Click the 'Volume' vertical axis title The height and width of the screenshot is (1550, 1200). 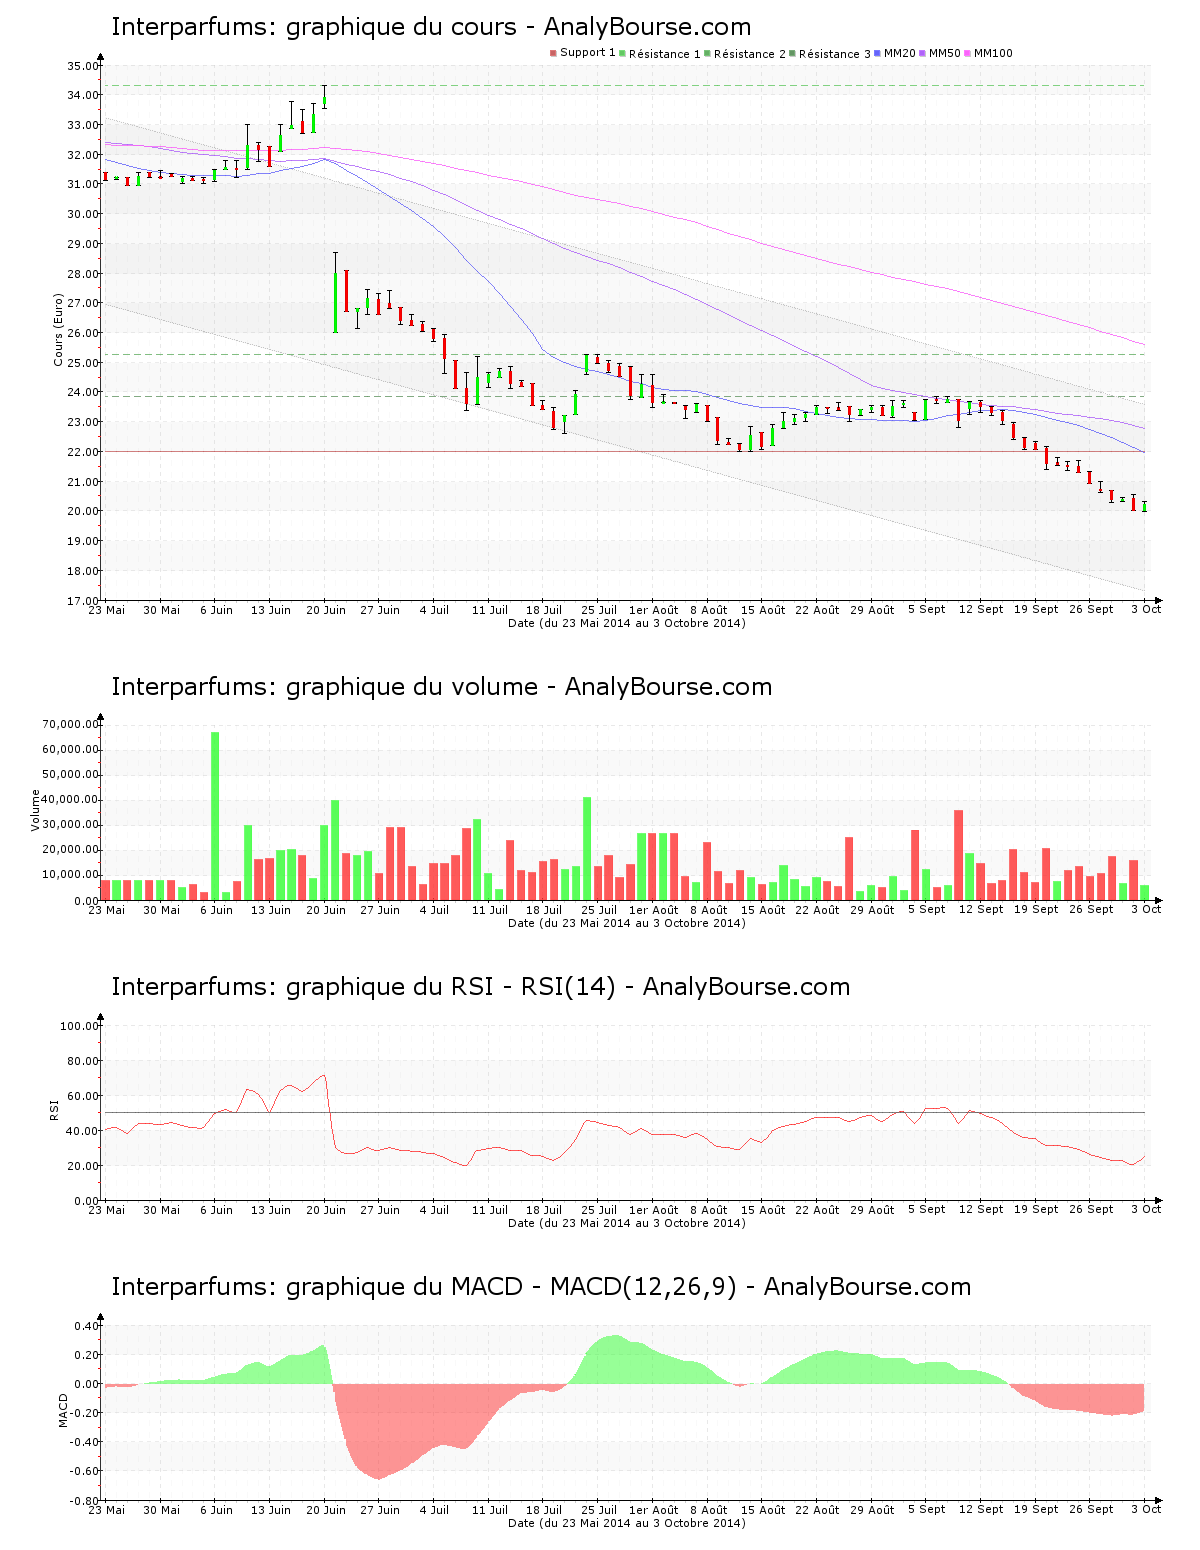coord(35,810)
